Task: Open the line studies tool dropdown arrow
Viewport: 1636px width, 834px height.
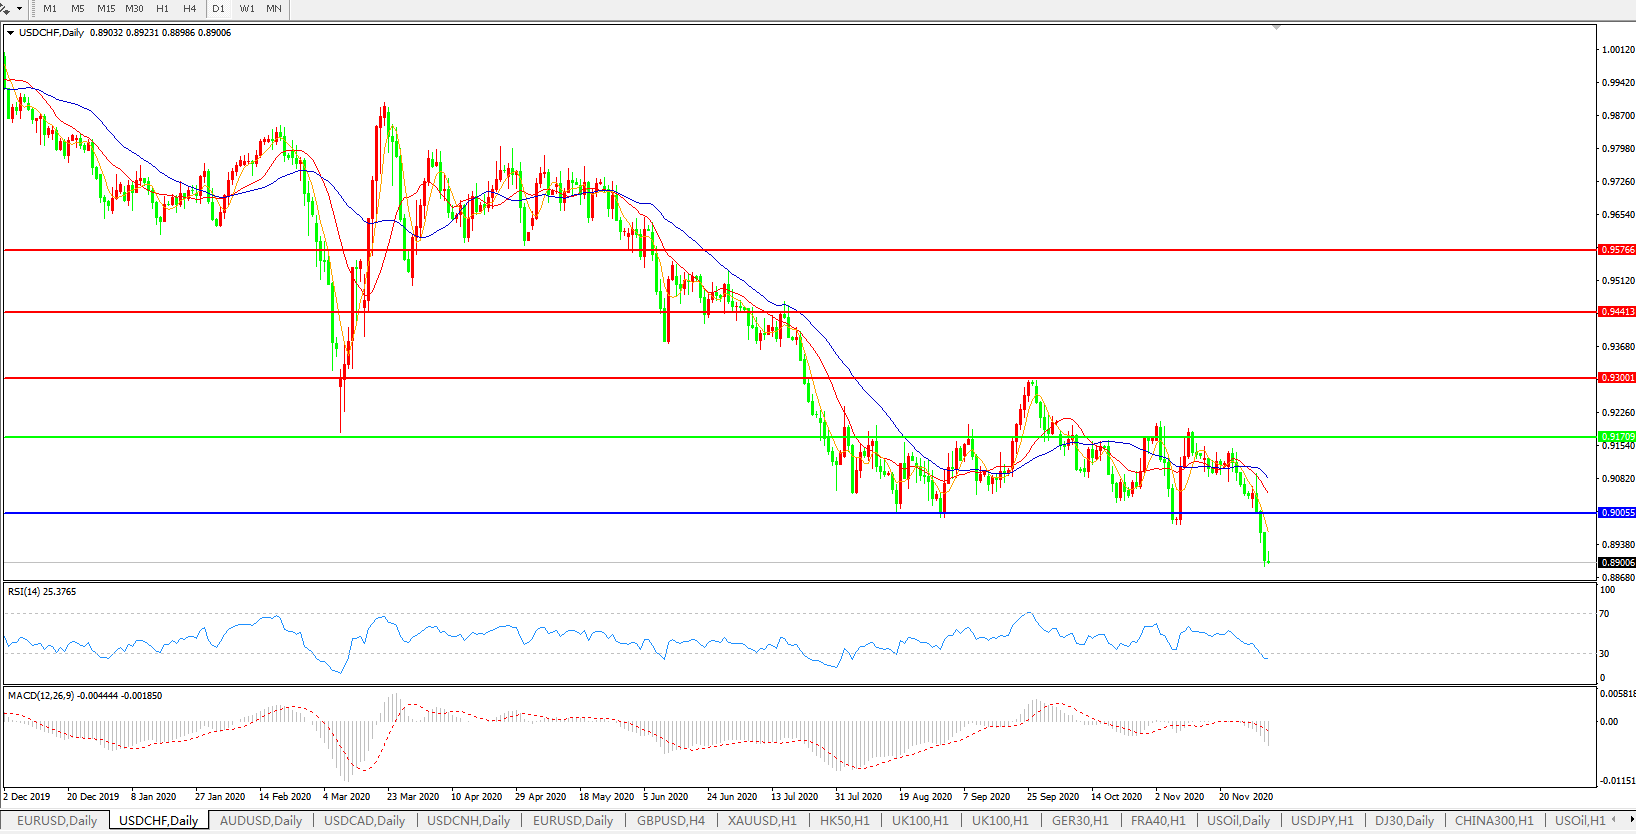Action: point(19,9)
